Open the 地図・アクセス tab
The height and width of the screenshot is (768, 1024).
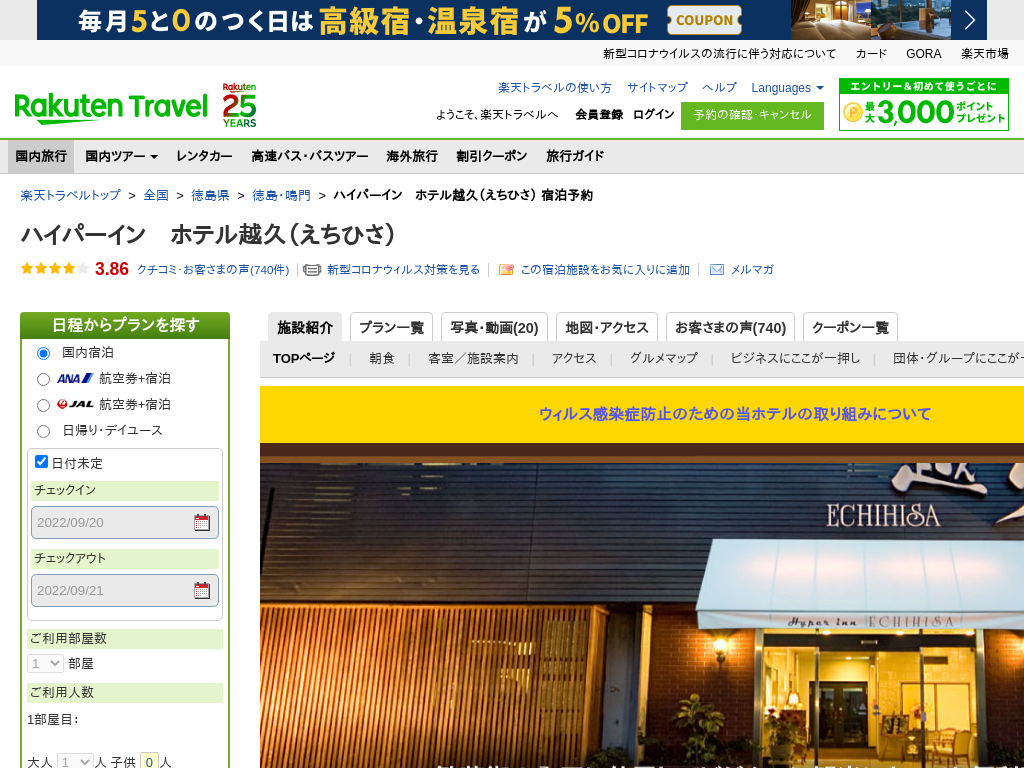606,327
